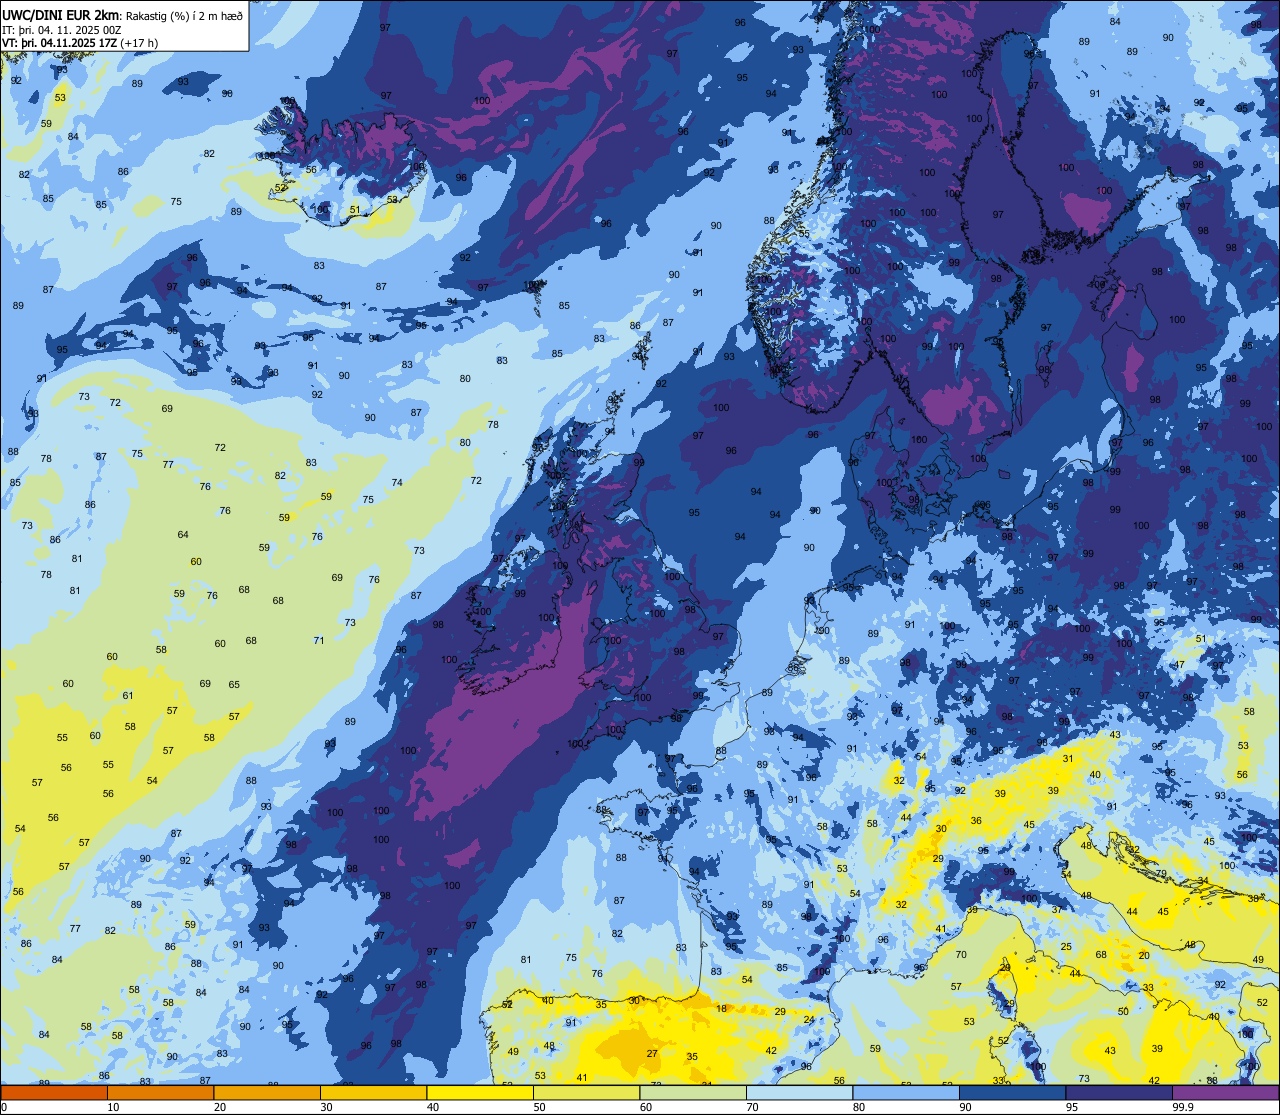The image size is (1280, 1115).
Task: Select the 95–99.9% dark indigo legend swatch
Action: click(1119, 1092)
